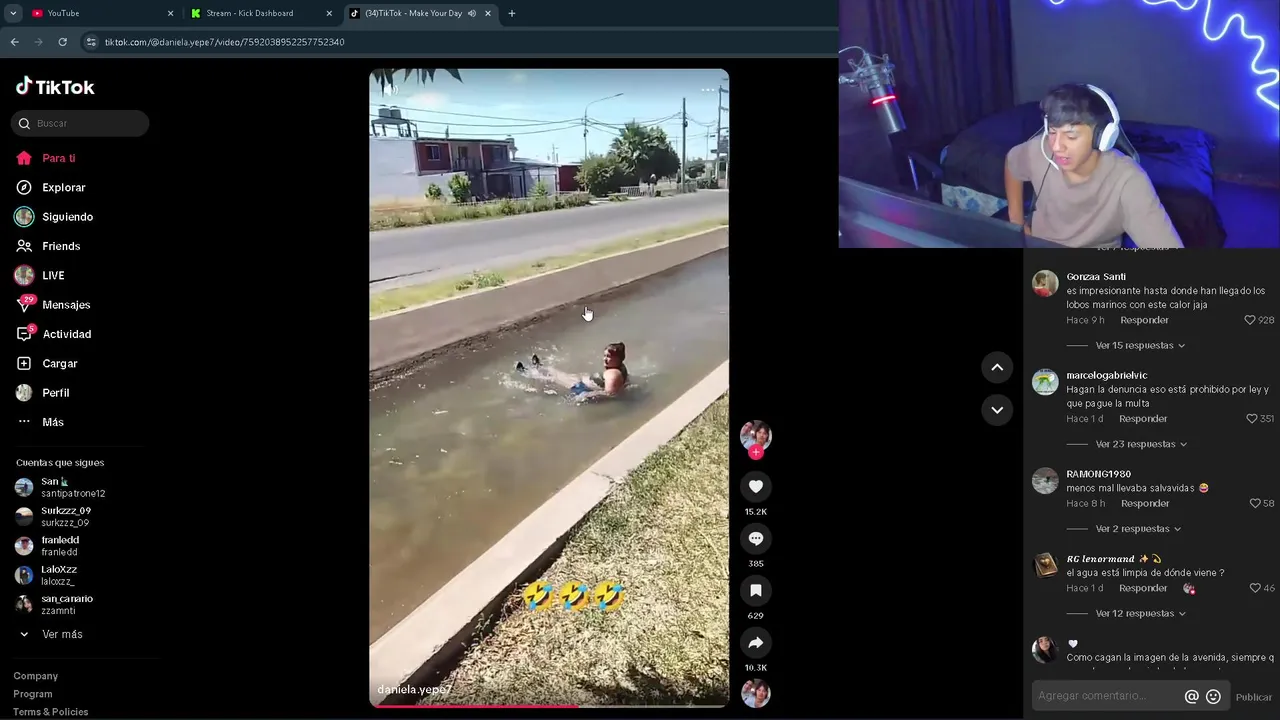This screenshot has width=1280, height=720.
Task: Expand Ver 12 respuestas
Action: pos(1140,613)
